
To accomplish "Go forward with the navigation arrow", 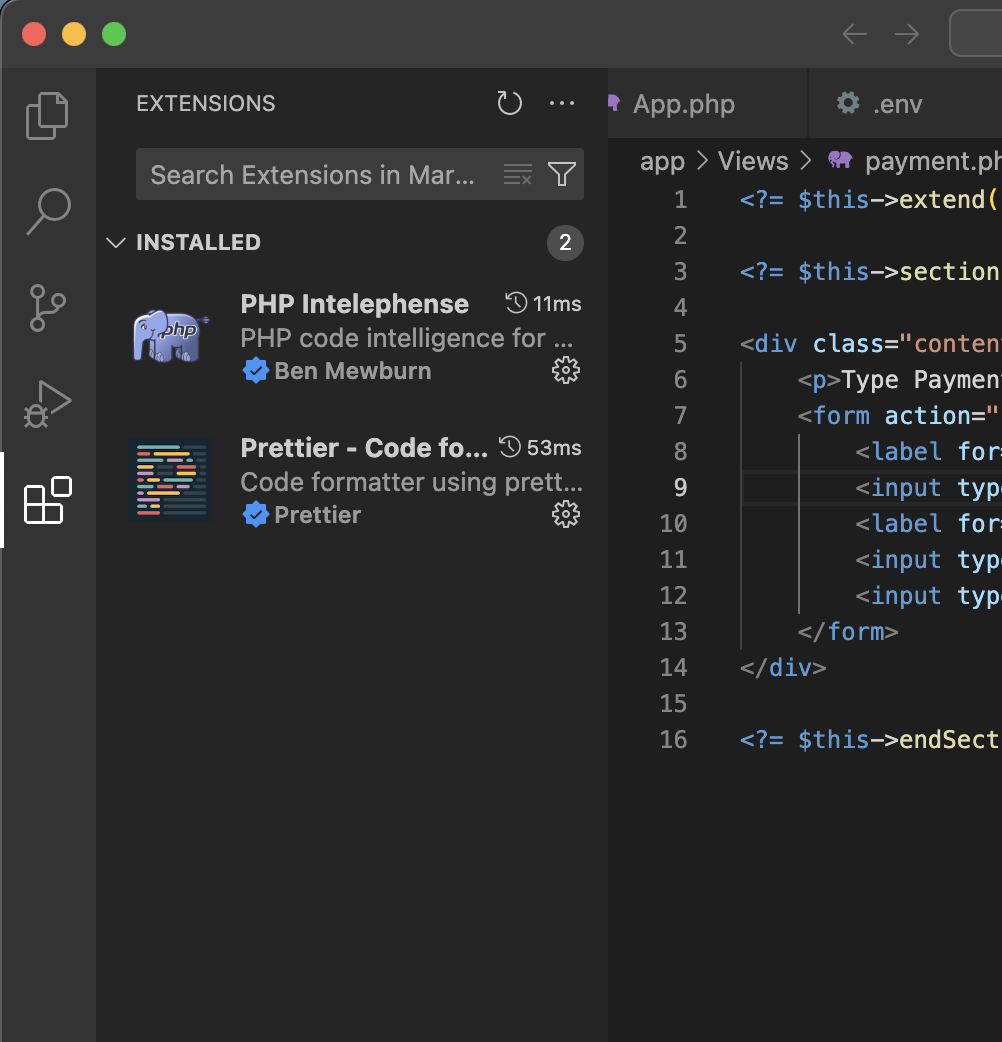I will (x=907, y=34).
